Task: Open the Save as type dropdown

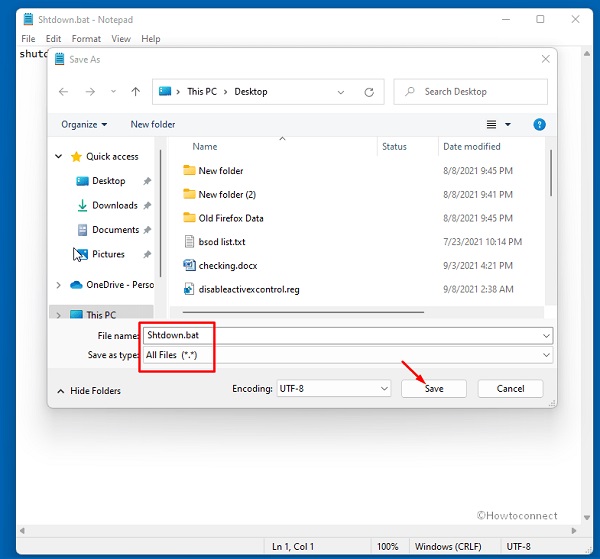Action: [x=348, y=355]
